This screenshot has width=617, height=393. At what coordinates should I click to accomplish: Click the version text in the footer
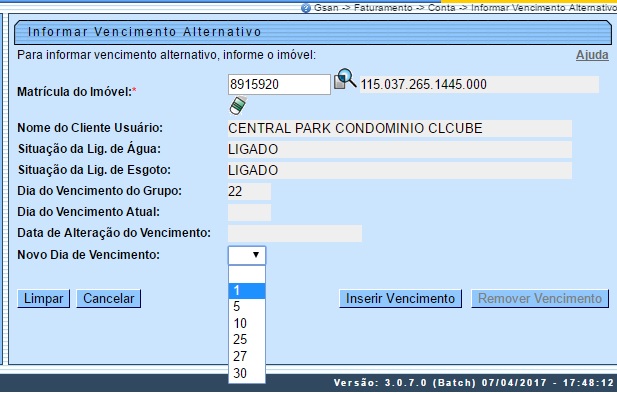click(x=473, y=383)
